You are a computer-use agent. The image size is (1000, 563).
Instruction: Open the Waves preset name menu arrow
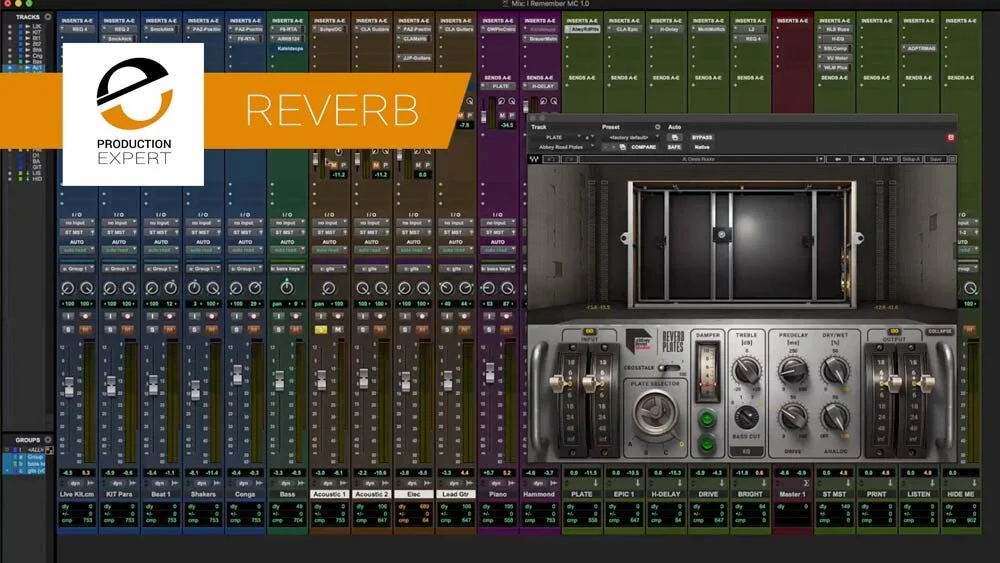[x=820, y=159]
